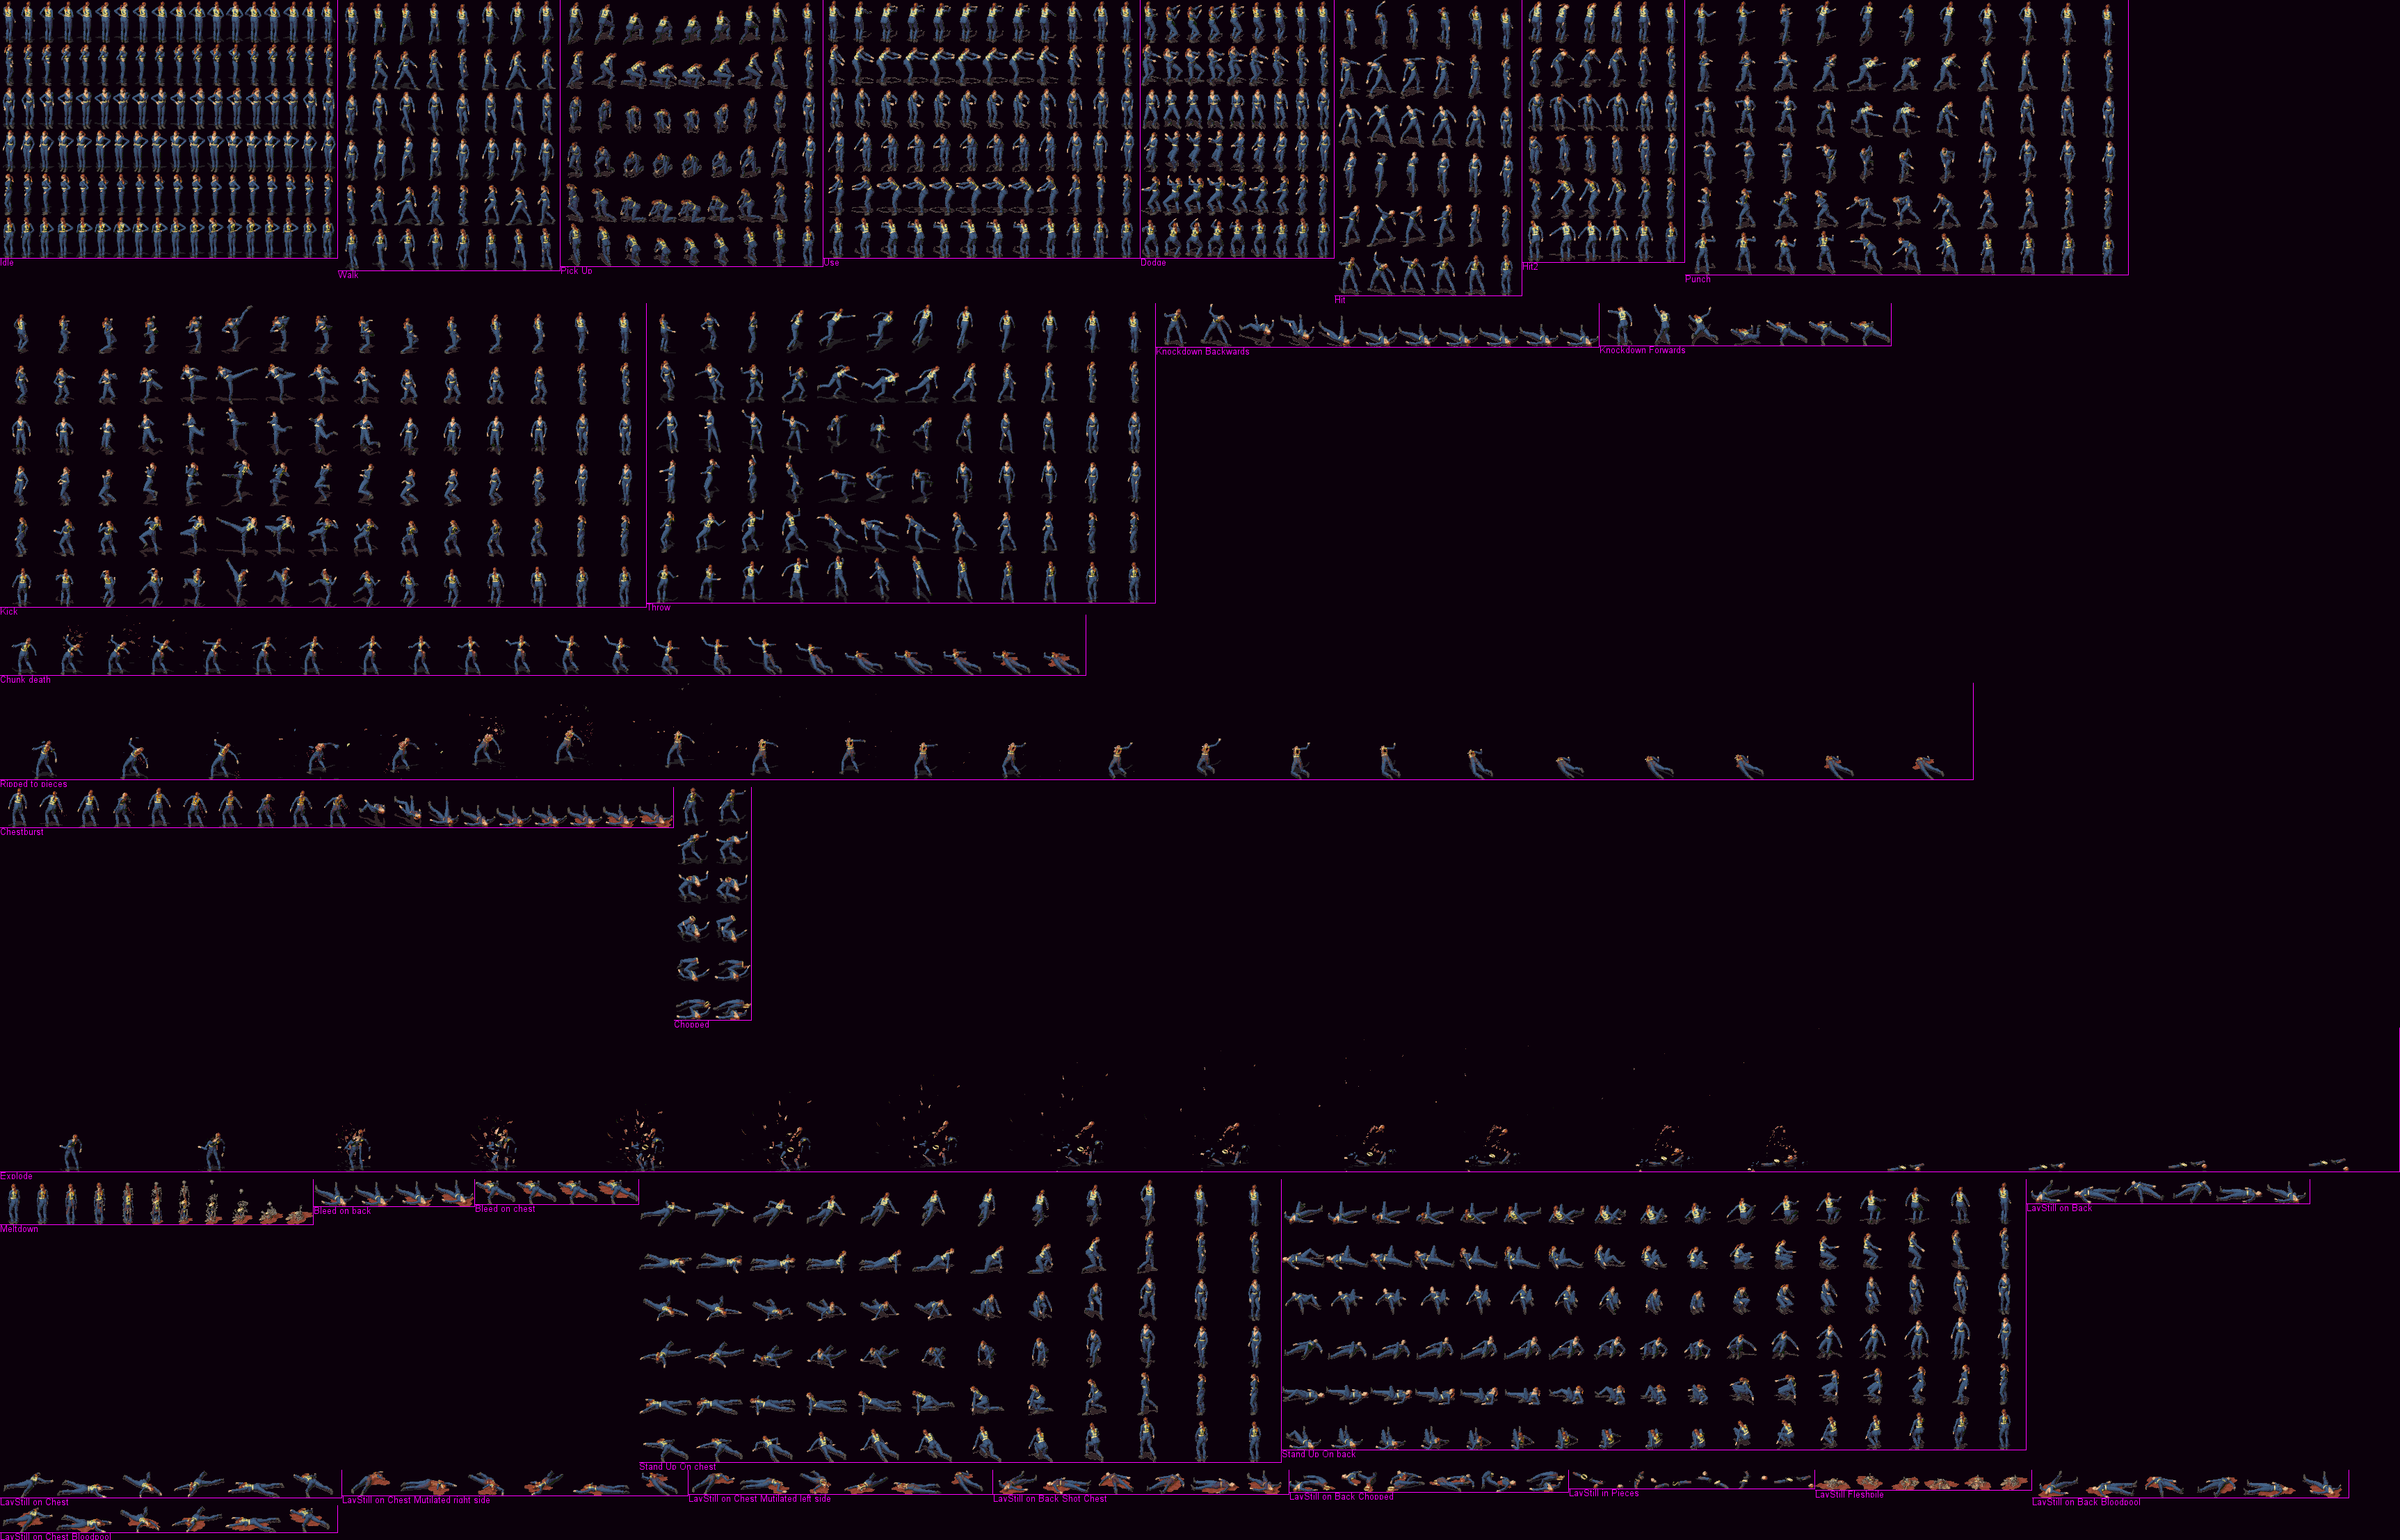
Task: Click the Explode label
Action: coord(16,1176)
